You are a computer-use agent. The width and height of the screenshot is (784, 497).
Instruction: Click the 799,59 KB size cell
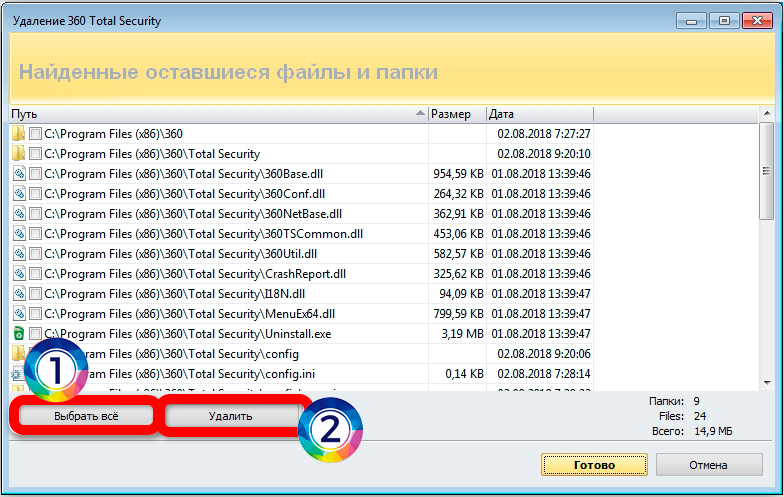click(458, 314)
